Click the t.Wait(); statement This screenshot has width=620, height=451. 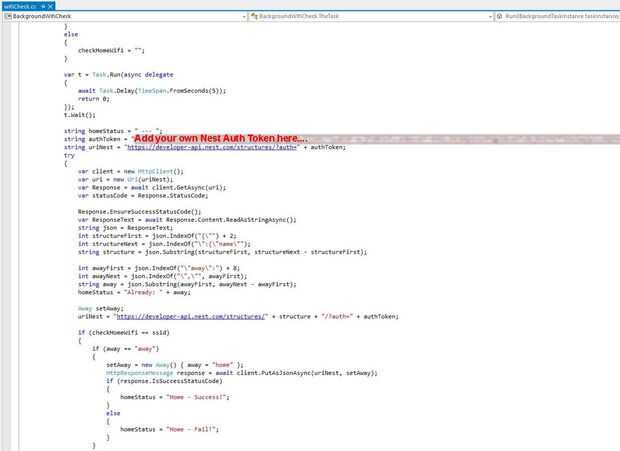pyautogui.click(x=79, y=115)
